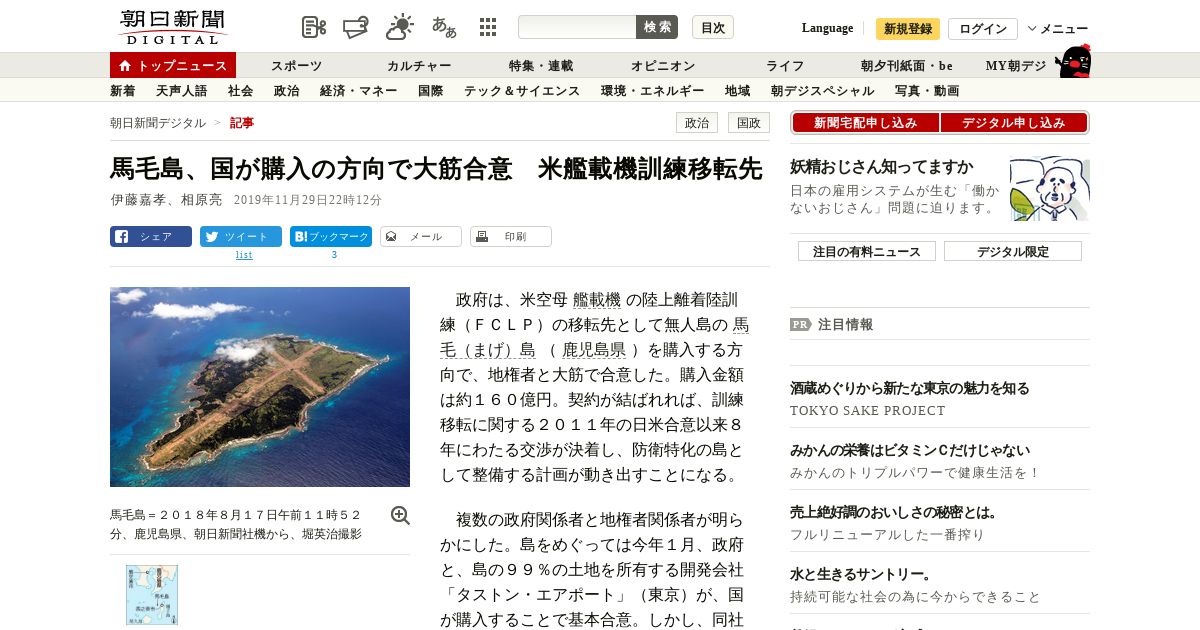This screenshot has height=630, width=1200.
Task: Switch to デジタル限定 tab
Action: click(1013, 251)
